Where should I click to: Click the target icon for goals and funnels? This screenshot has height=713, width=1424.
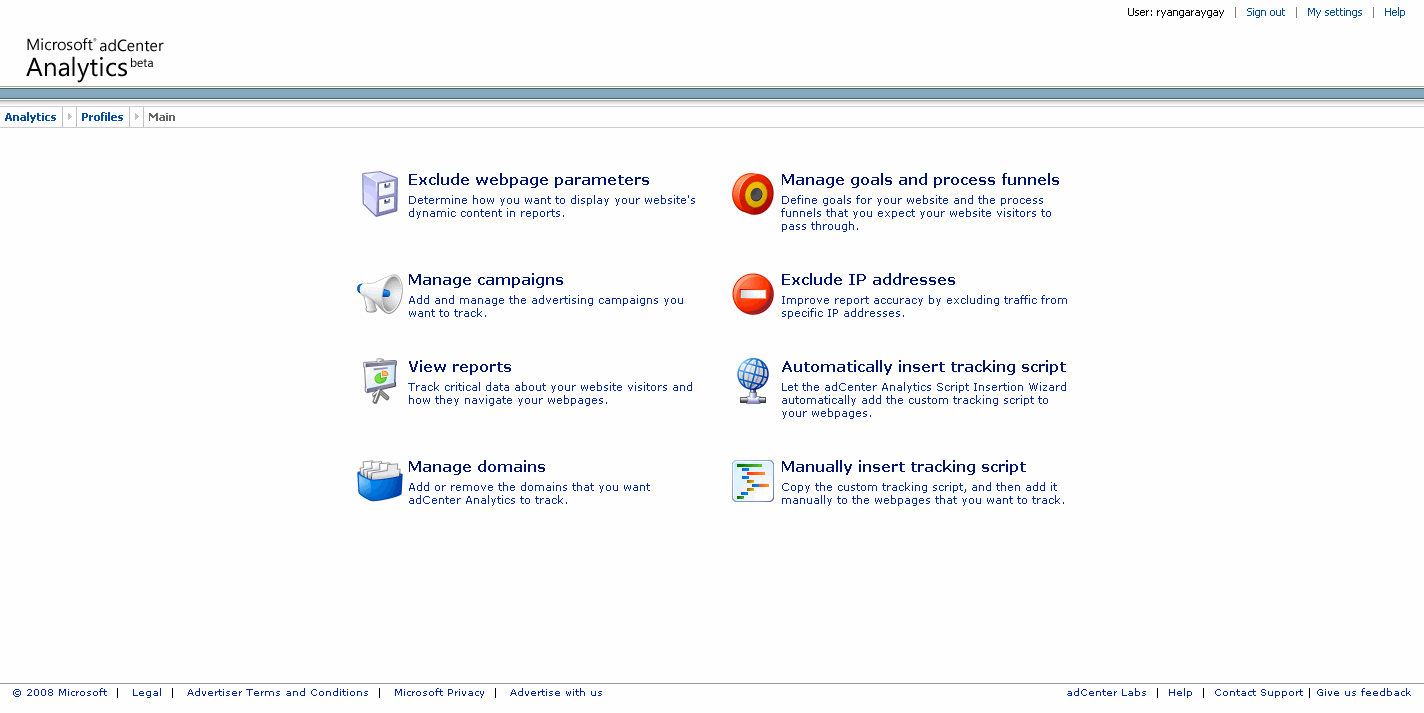[752, 194]
